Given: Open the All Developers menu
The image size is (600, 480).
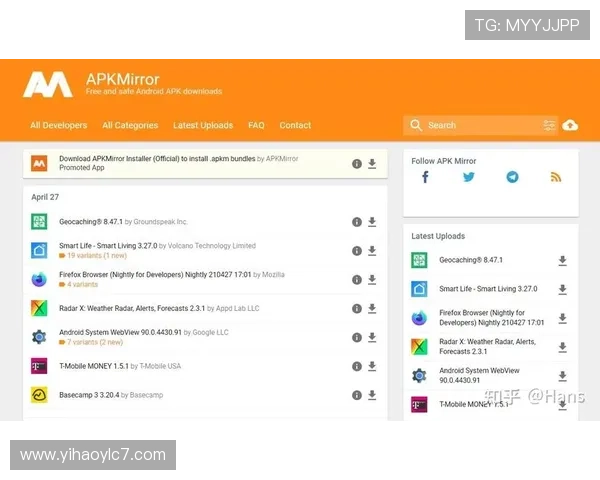Looking at the screenshot, I should (x=58, y=125).
